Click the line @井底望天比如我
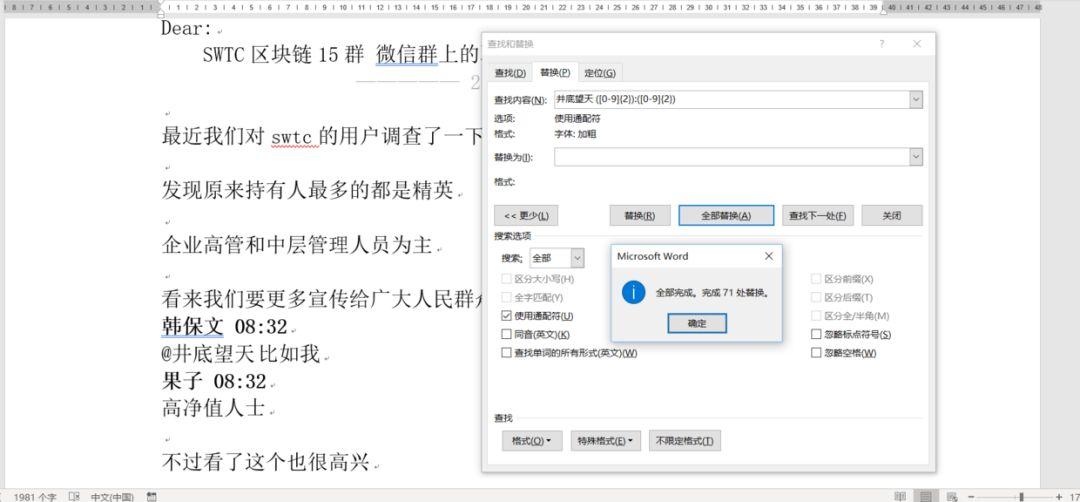Viewport: 1080px width, 502px height. pos(241,354)
